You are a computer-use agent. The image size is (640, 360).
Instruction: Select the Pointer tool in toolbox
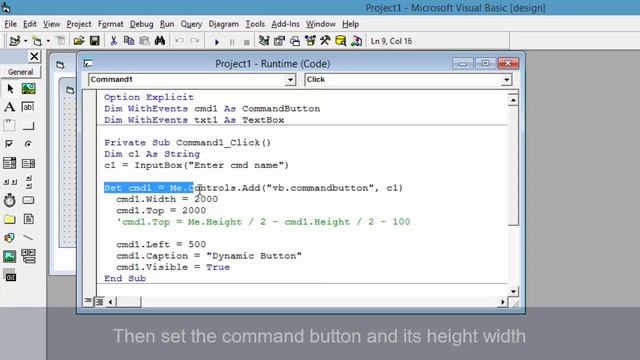pyautogui.click(x=10, y=88)
